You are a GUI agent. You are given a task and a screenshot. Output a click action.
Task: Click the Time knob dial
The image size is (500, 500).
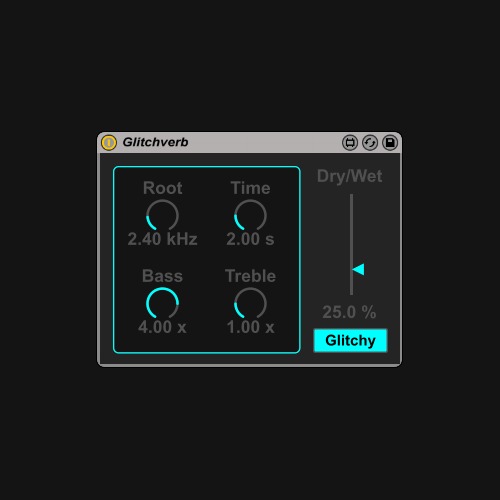(250, 215)
